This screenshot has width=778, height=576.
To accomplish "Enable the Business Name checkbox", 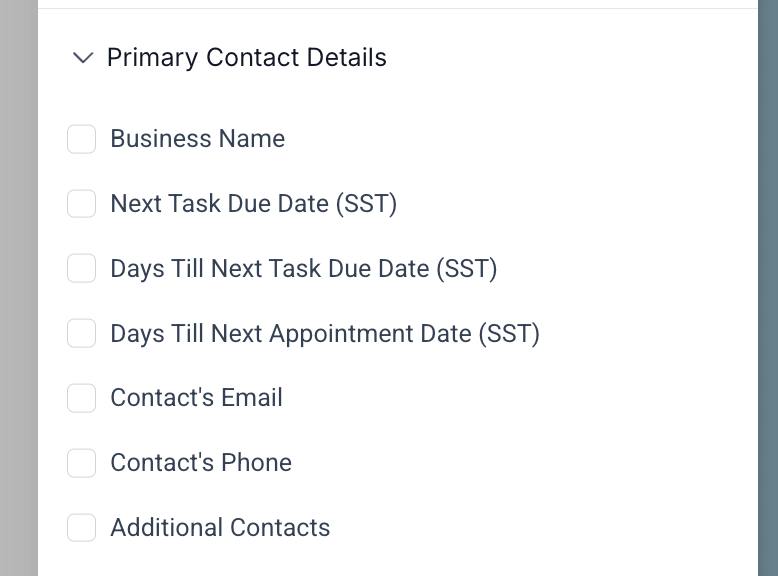I will click(x=81, y=139).
